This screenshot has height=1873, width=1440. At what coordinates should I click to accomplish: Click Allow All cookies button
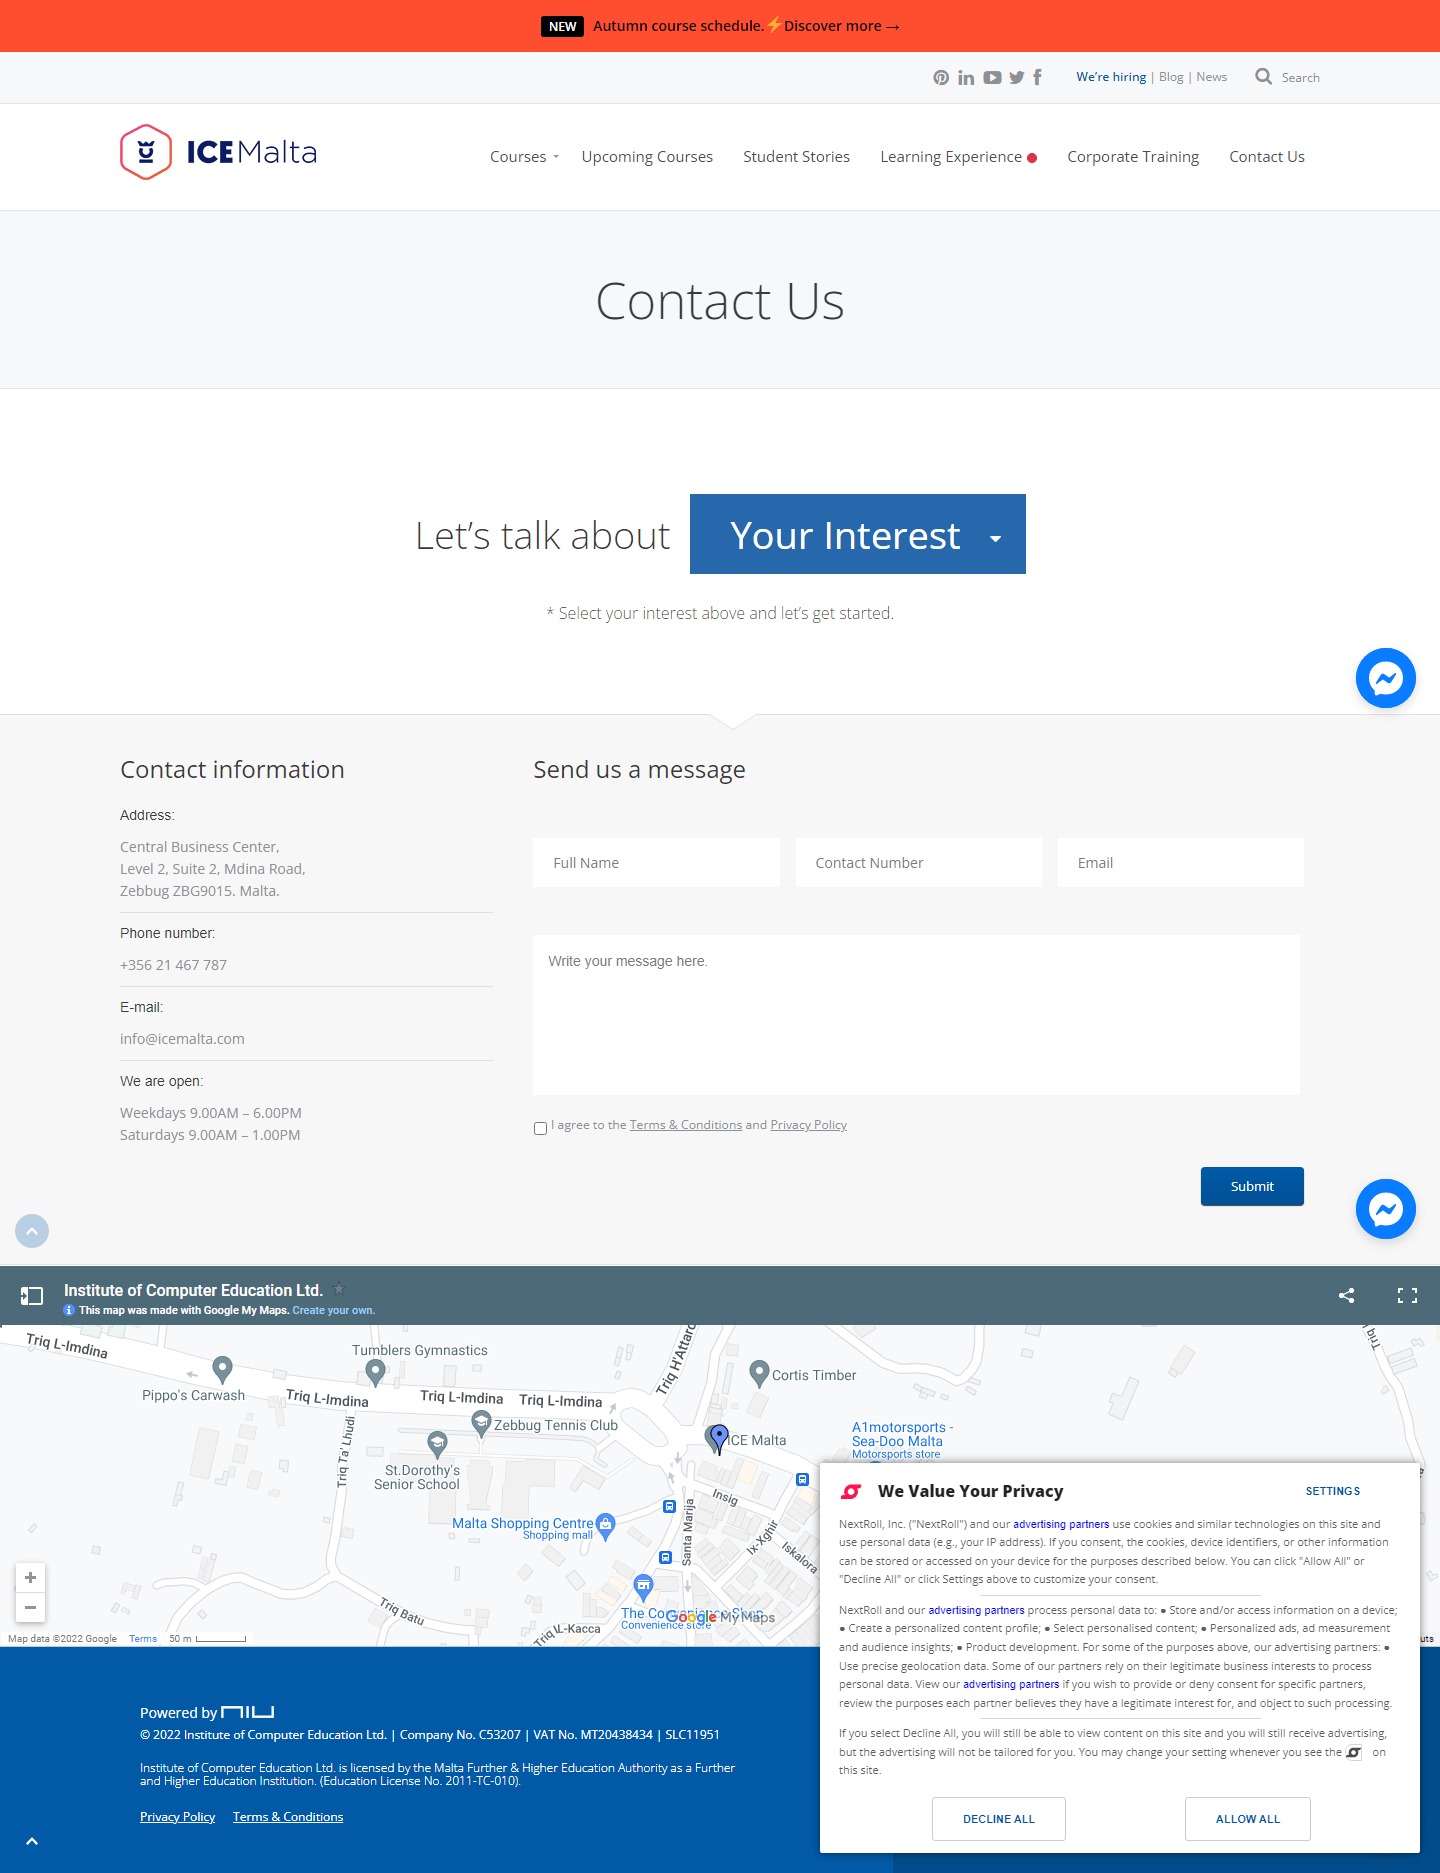pos(1247,1819)
